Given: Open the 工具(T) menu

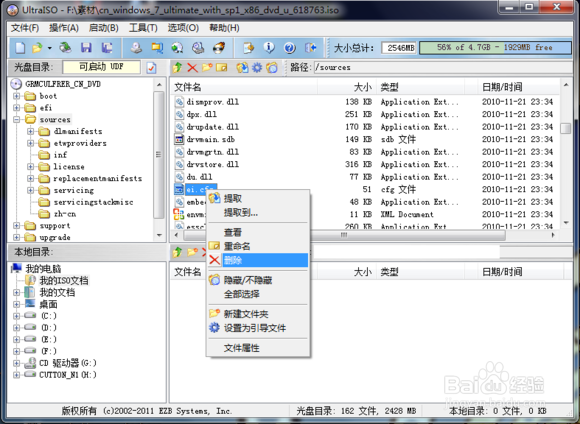Looking at the screenshot, I should coord(143,28).
